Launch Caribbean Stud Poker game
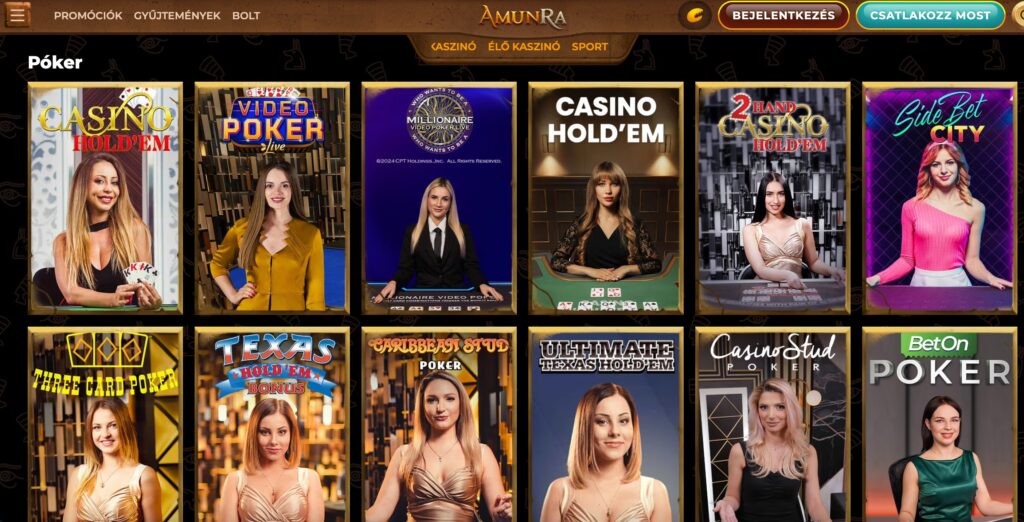 [439, 425]
